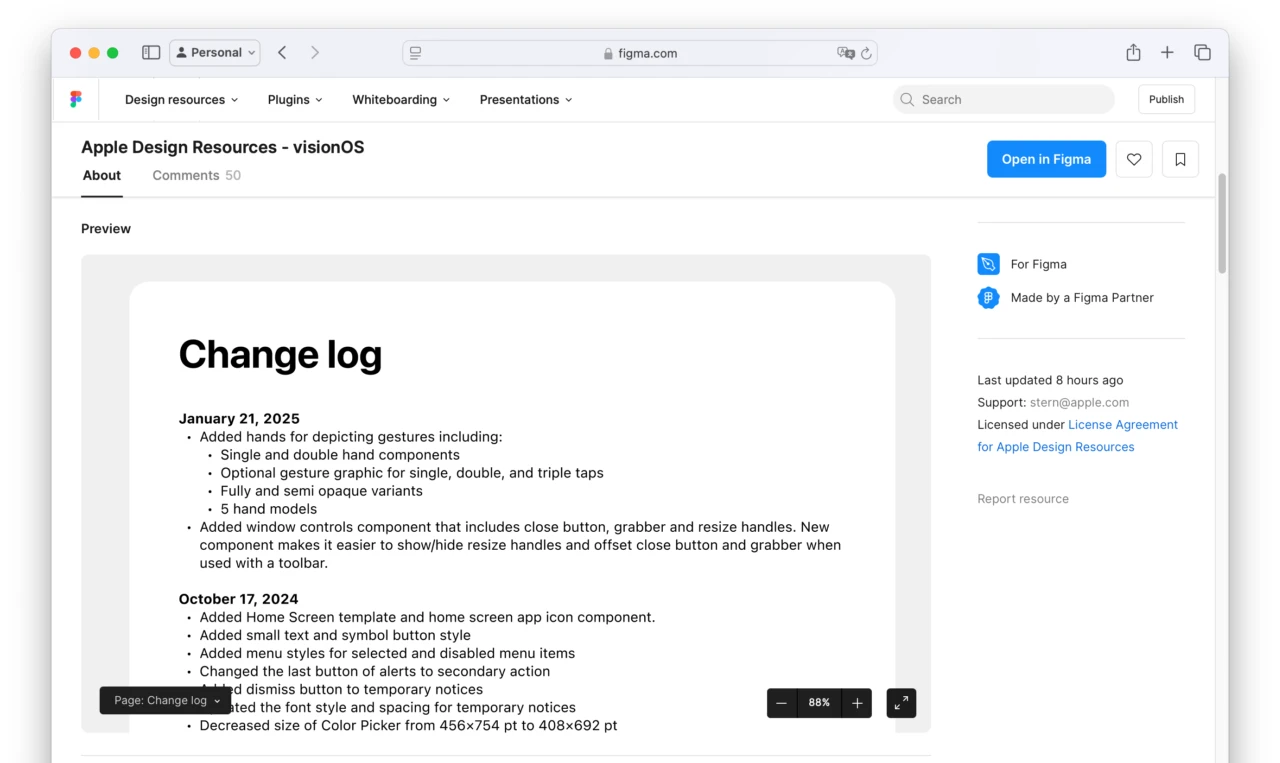Expand the Design resources menu
This screenshot has width=1280, height=763.
pyautogui.click(x=181, y=100)
